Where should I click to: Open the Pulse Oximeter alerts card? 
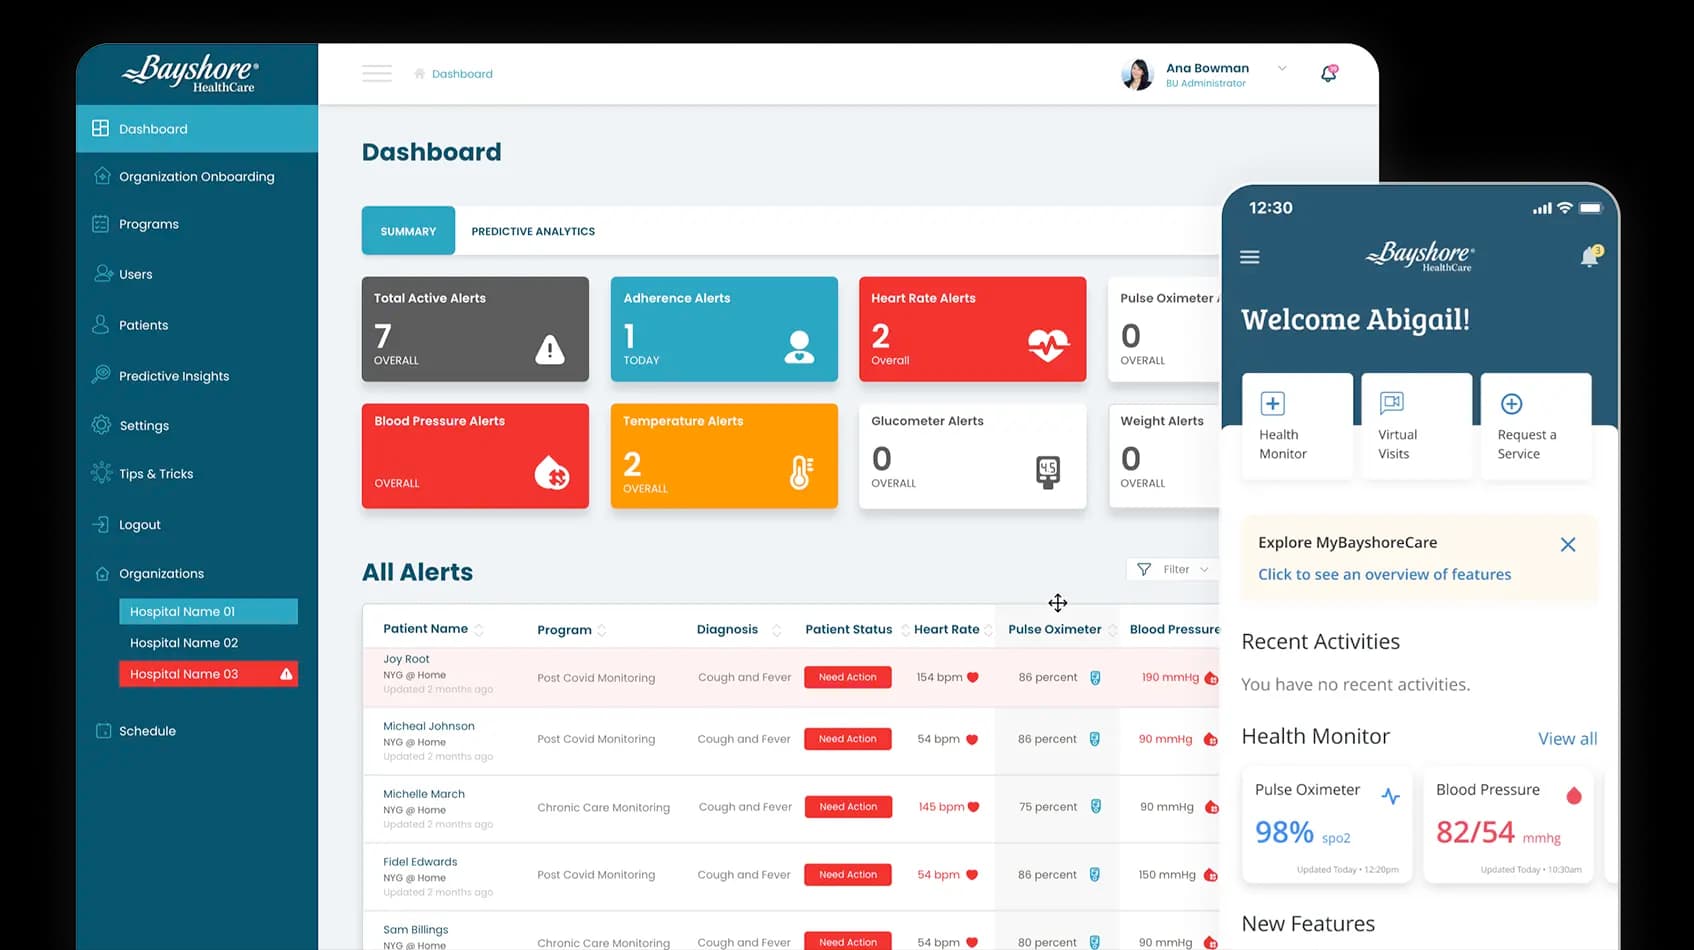tap(1164, 329)
